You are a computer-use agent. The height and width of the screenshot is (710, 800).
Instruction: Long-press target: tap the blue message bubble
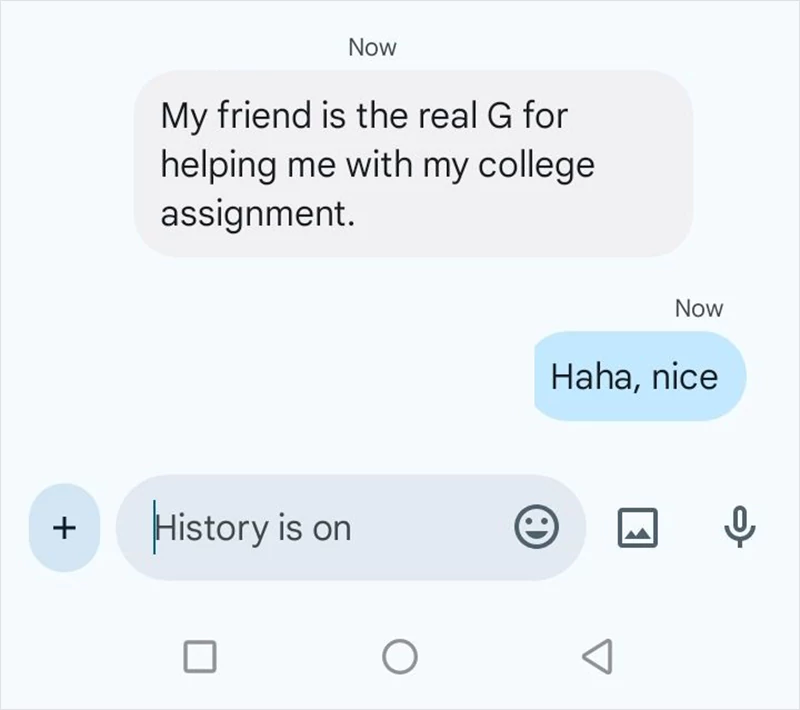point(640,376)
